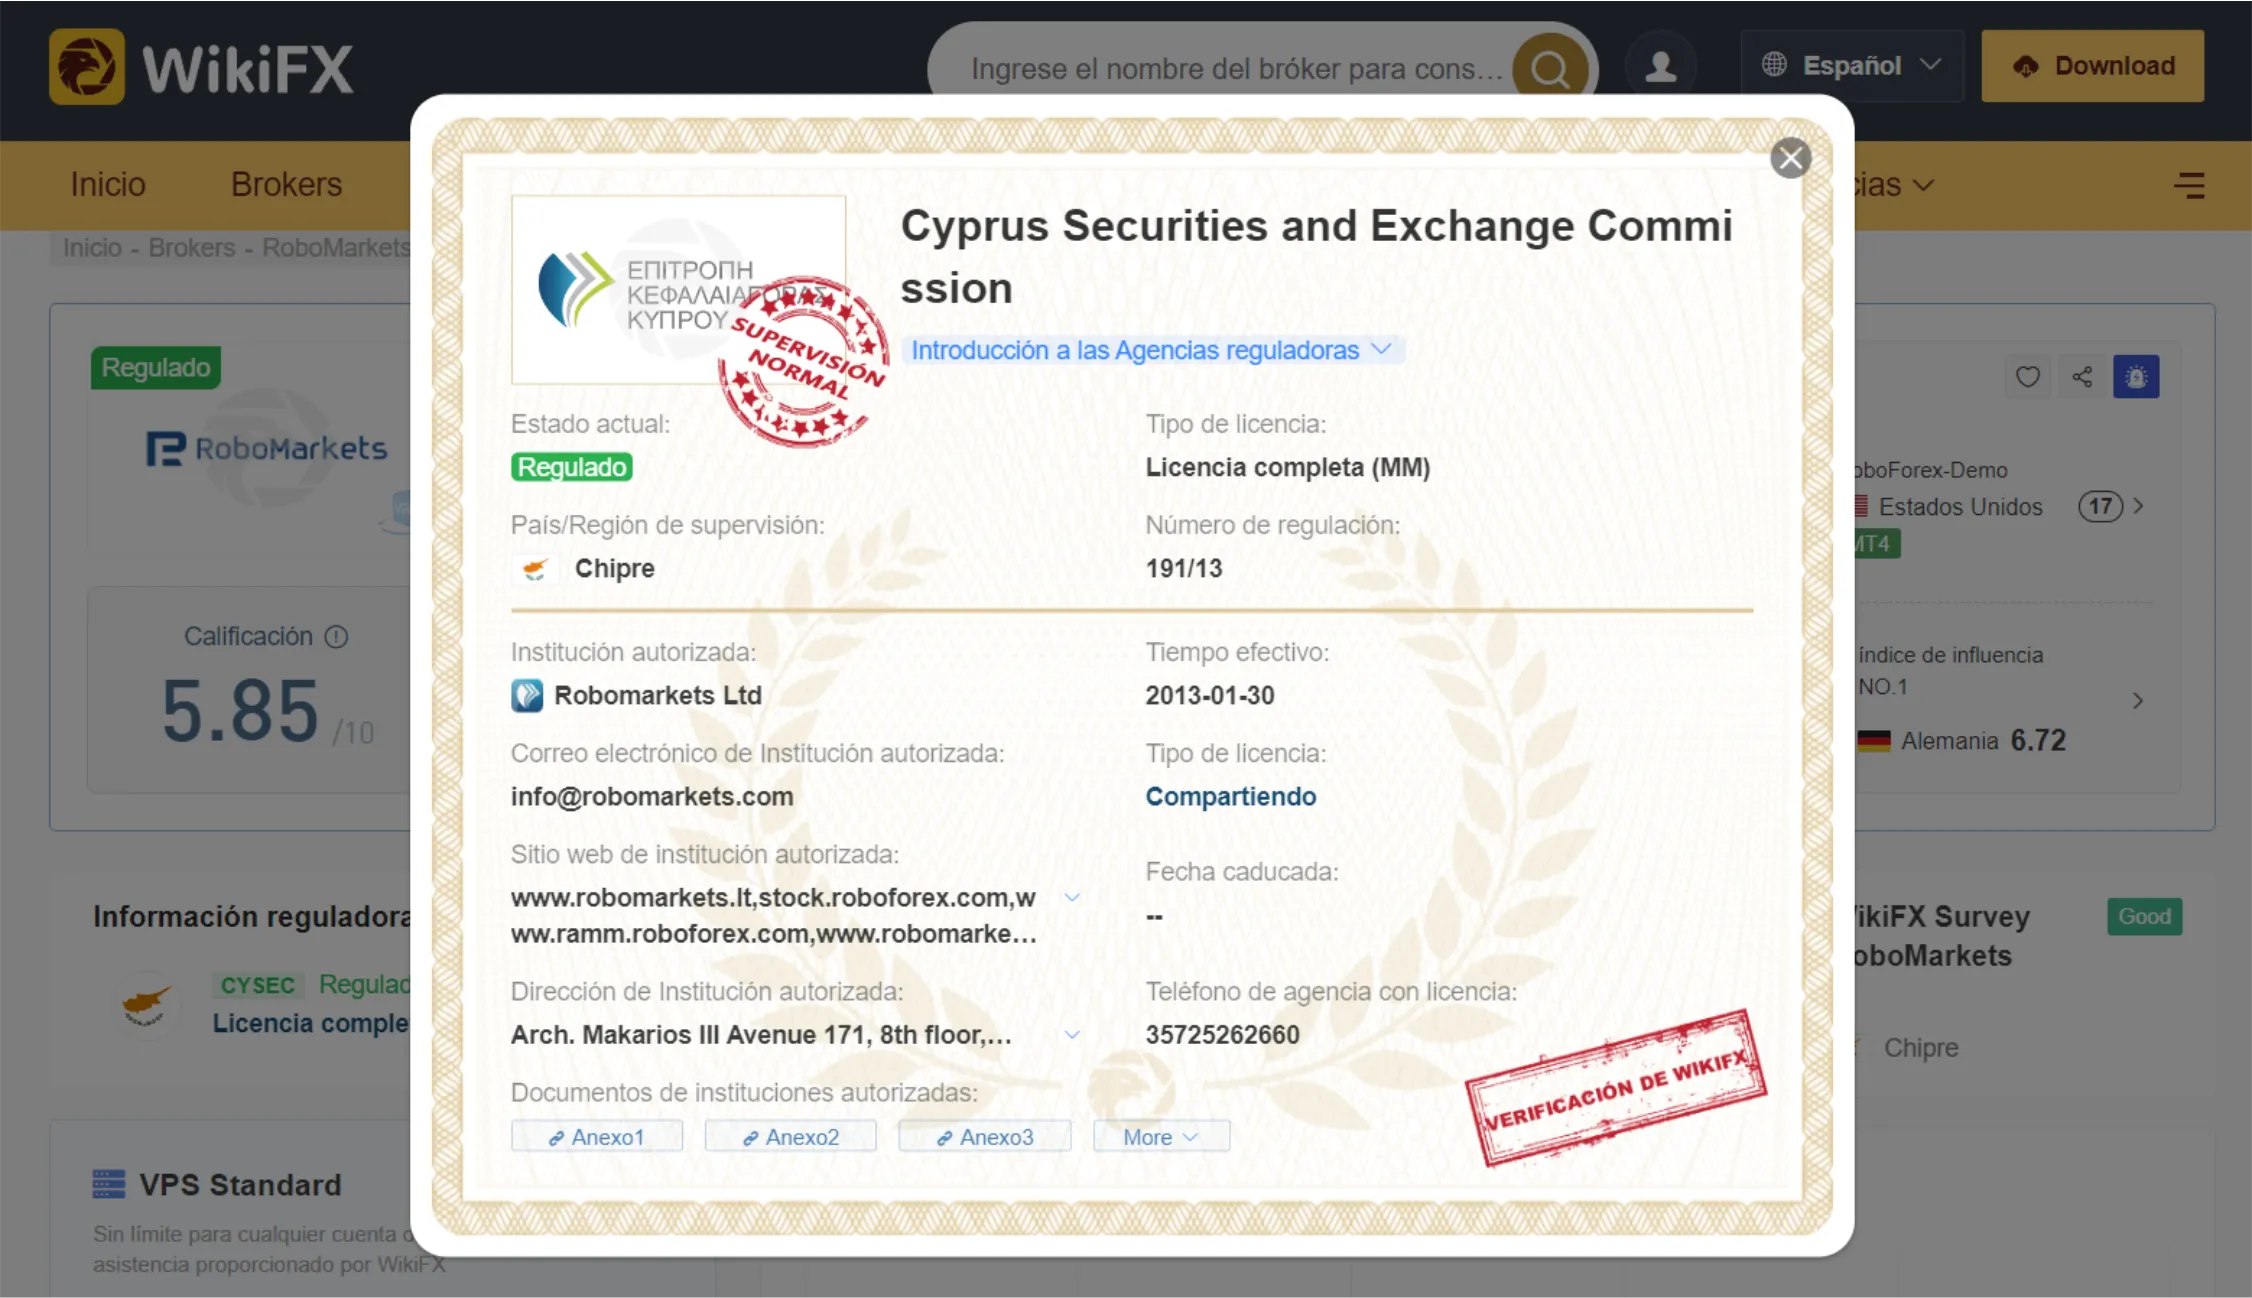Open the Brokers navigation tab
Viewport: 2252px width, 1298px height.
(x=286, y=185)
